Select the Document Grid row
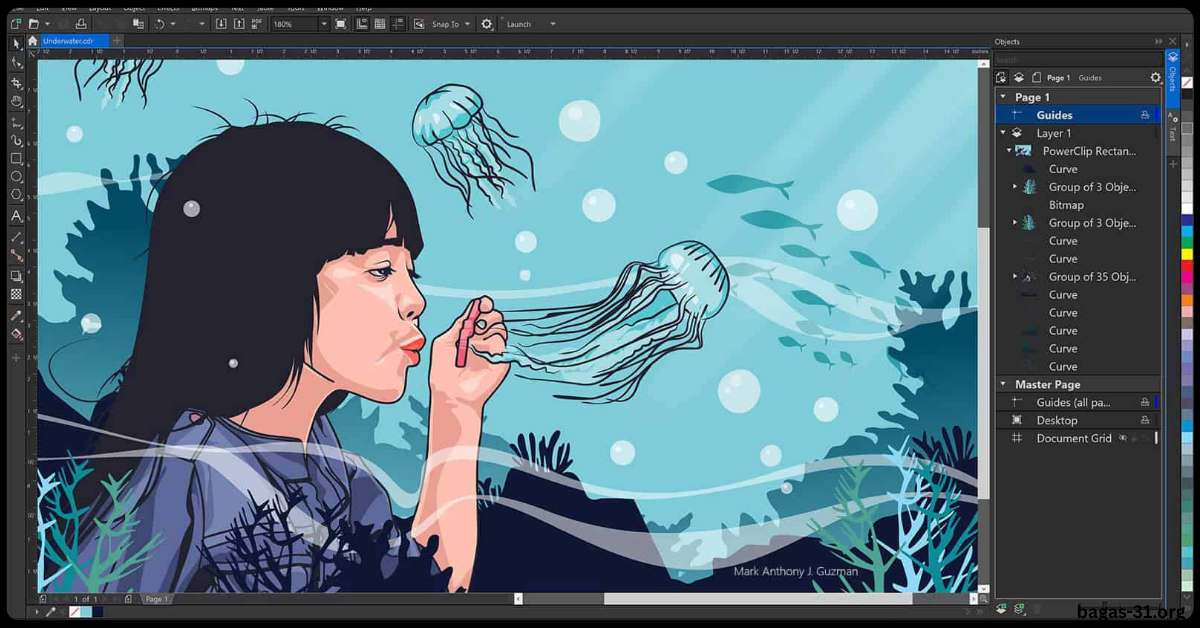This screenshot has height=628, width=1200. pyautogui.click(x=1079, y=438)
